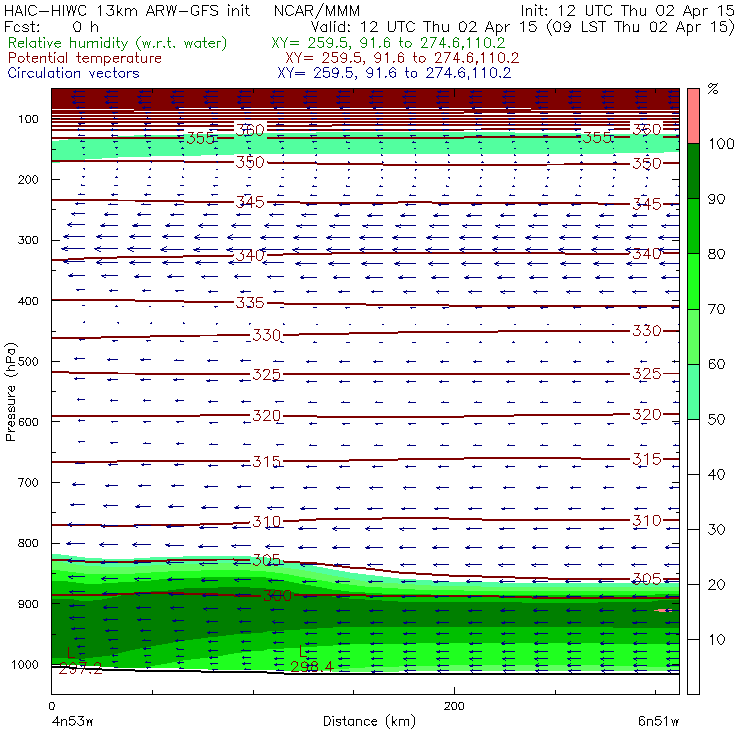Click the "700" pressure axis tick label
The image size is (740, 740).
[x=28, y=483]
